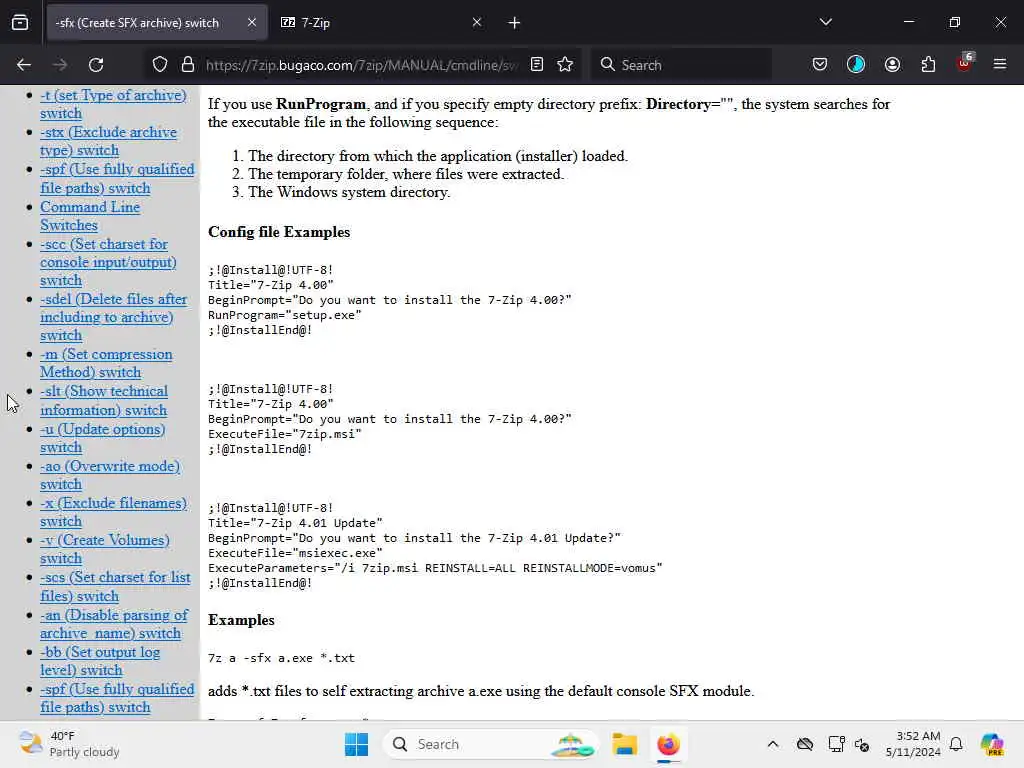Click the Firefox Search box in toolbar
1024x768 pixels.
(x=682, y=65)
